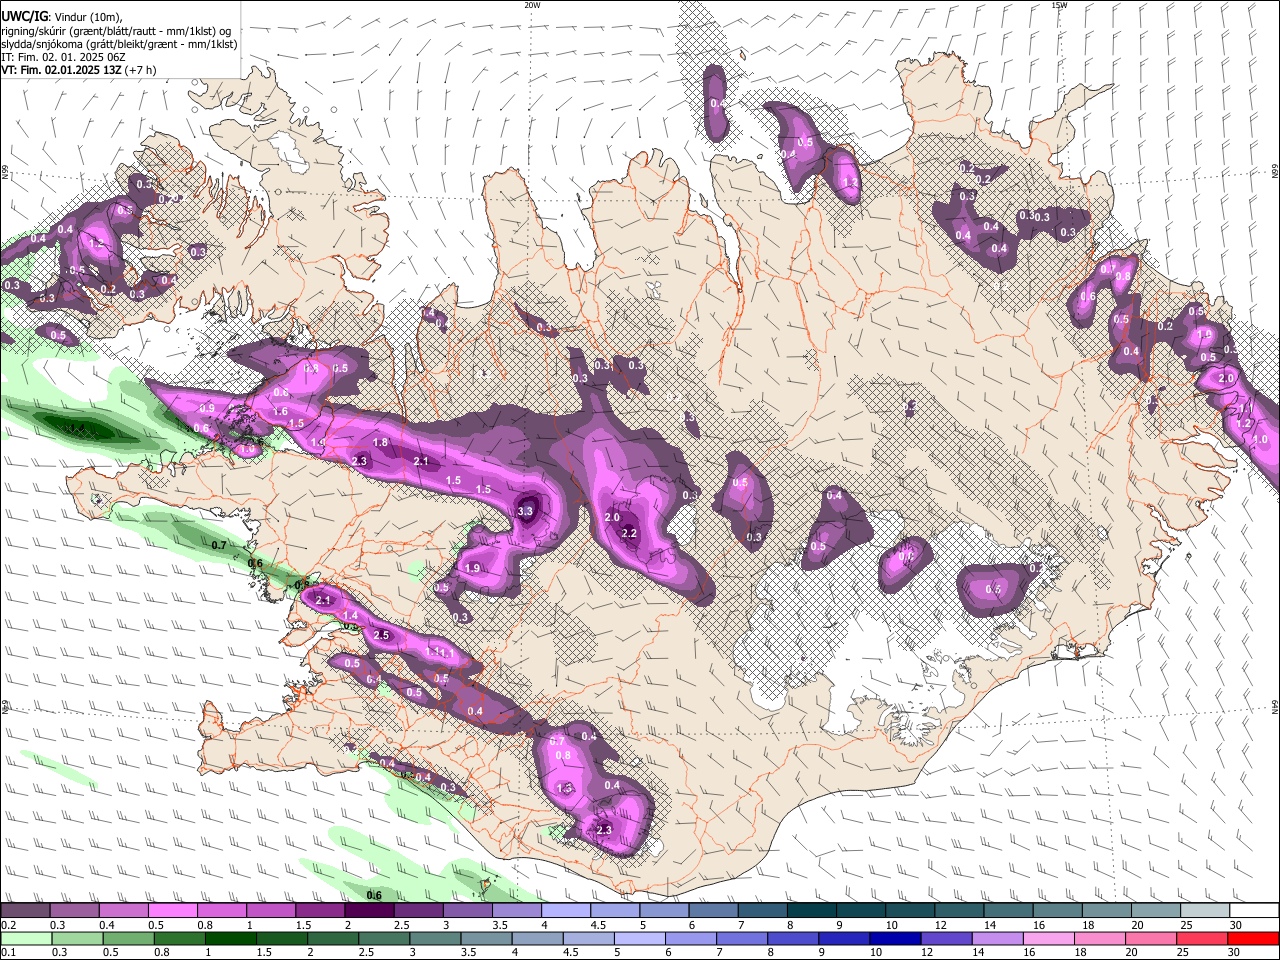Click the dark mauve swatch between 0.2 and 0.3
1280x960 pixels.
25,910
